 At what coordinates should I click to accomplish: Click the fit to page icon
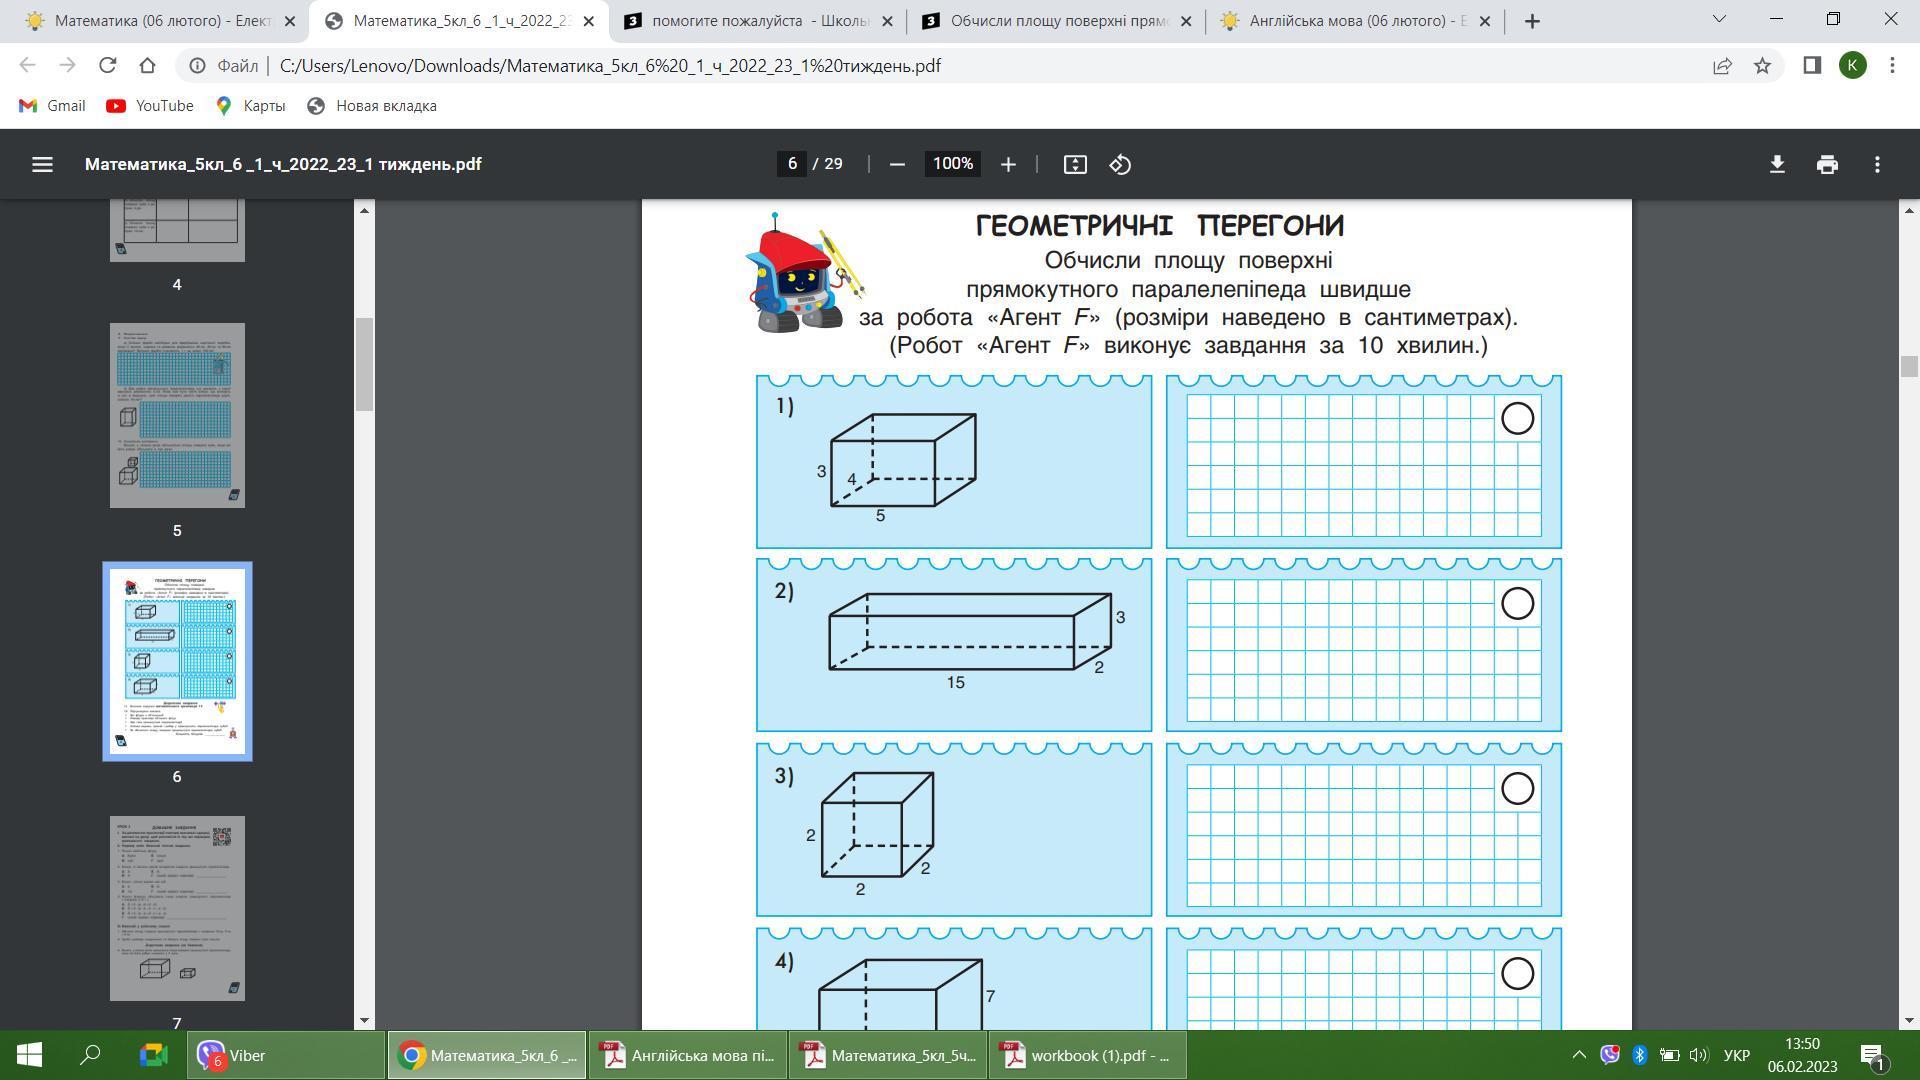(1075, 164)
